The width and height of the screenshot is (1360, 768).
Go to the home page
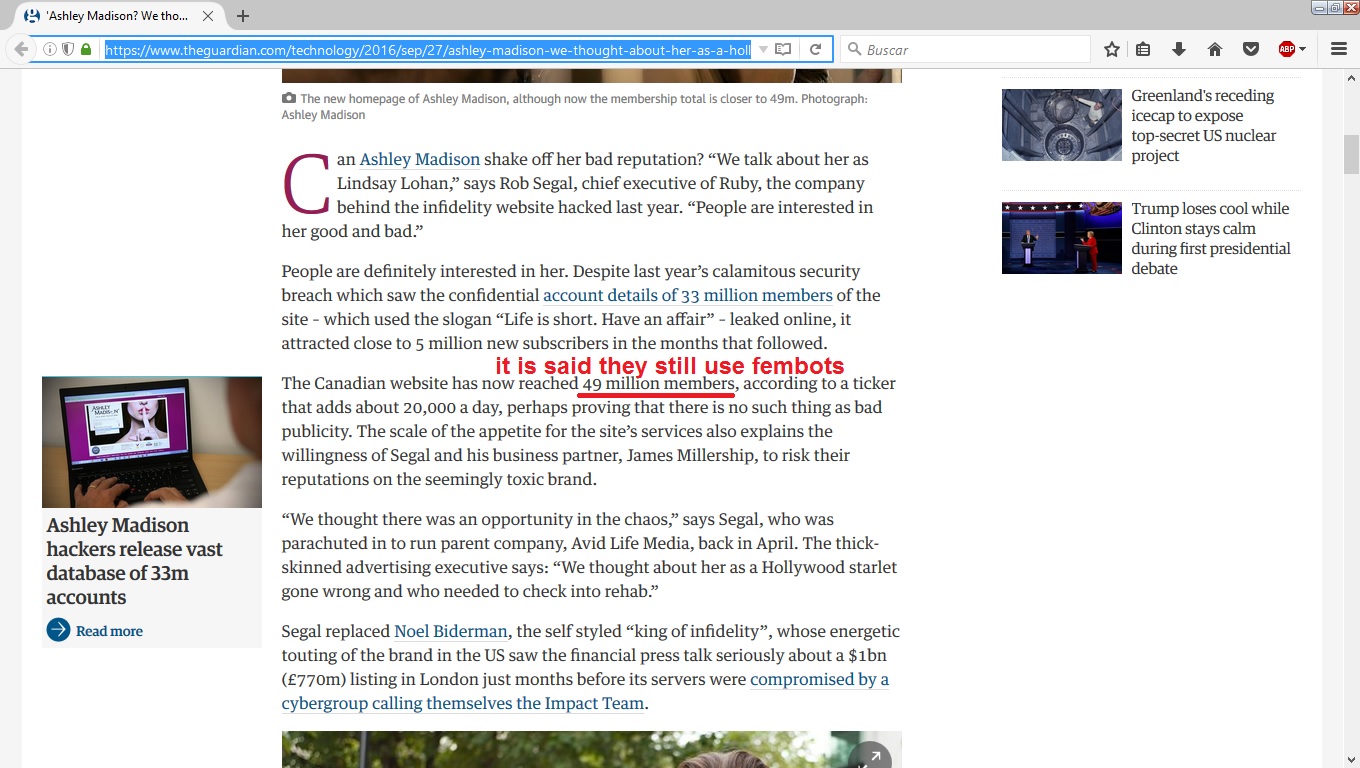(1215, 49)
